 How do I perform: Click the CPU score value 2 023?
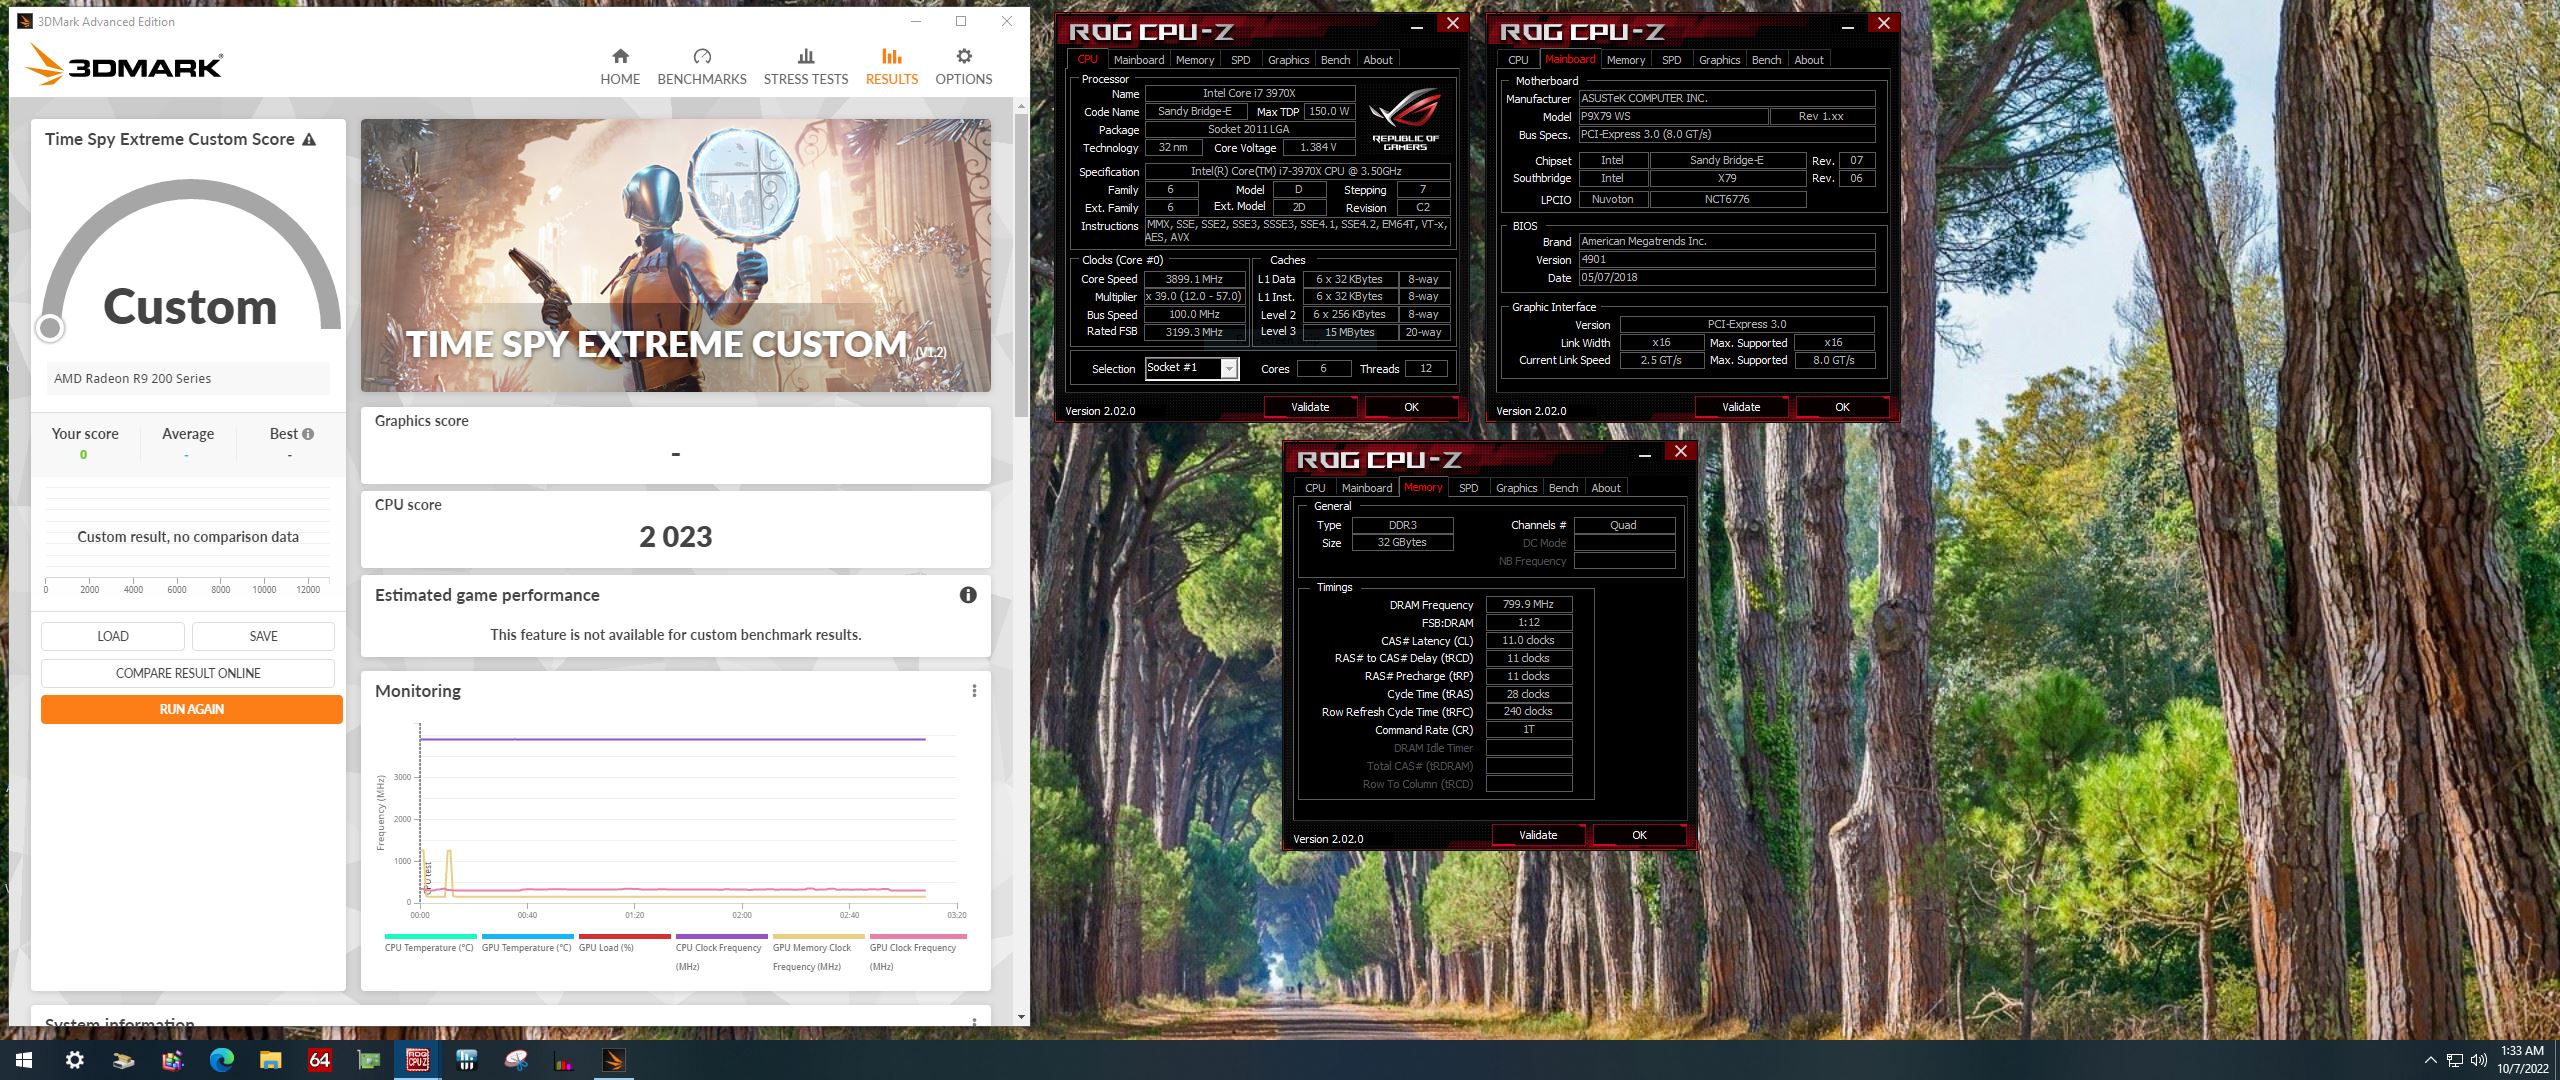[x=676, y=537]
